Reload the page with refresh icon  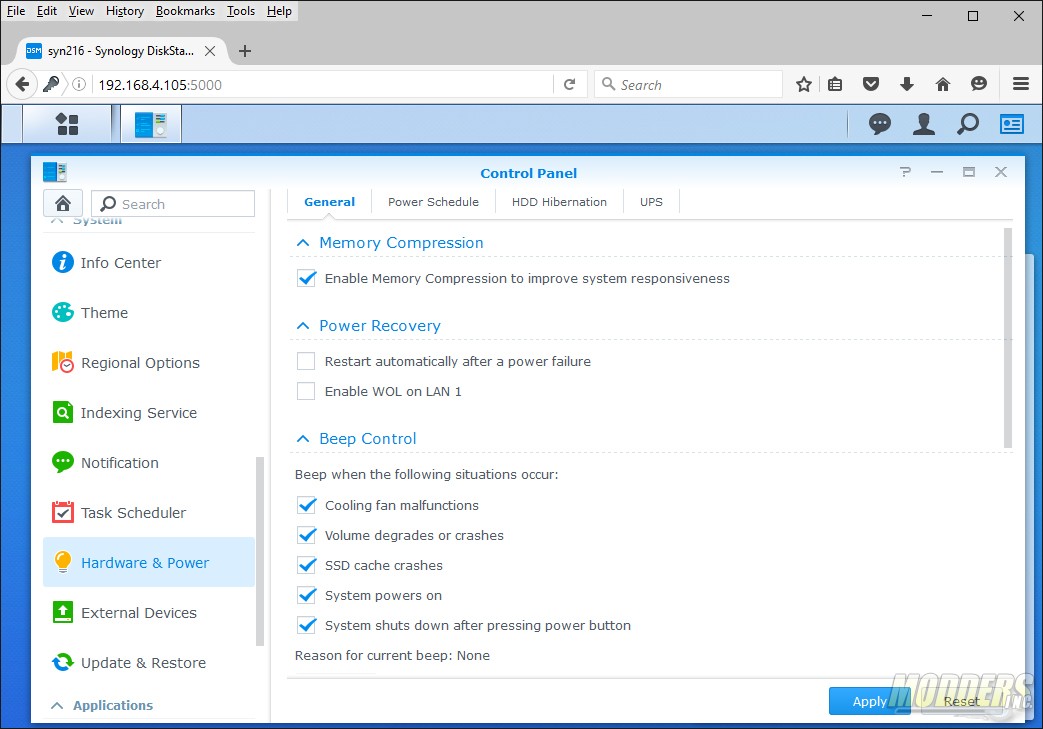pyautogui.click(x=569, y=84)
